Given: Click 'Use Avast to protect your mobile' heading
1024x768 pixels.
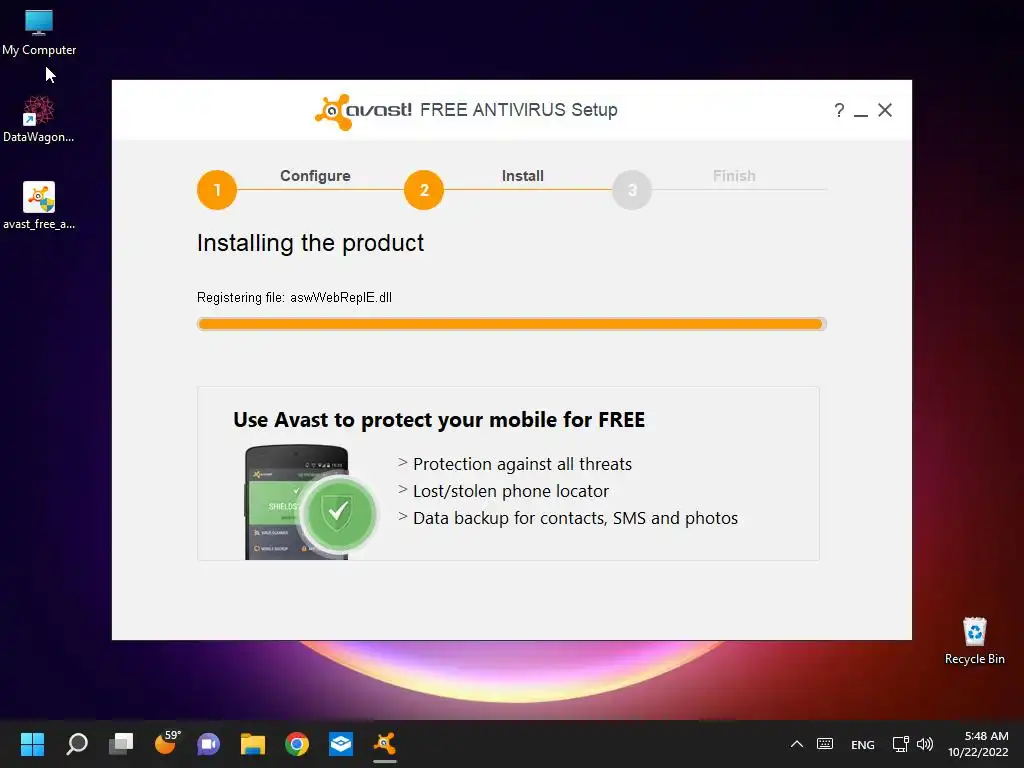Looking at the screenshot, I should pyautogui.click(x=439, y=419).
